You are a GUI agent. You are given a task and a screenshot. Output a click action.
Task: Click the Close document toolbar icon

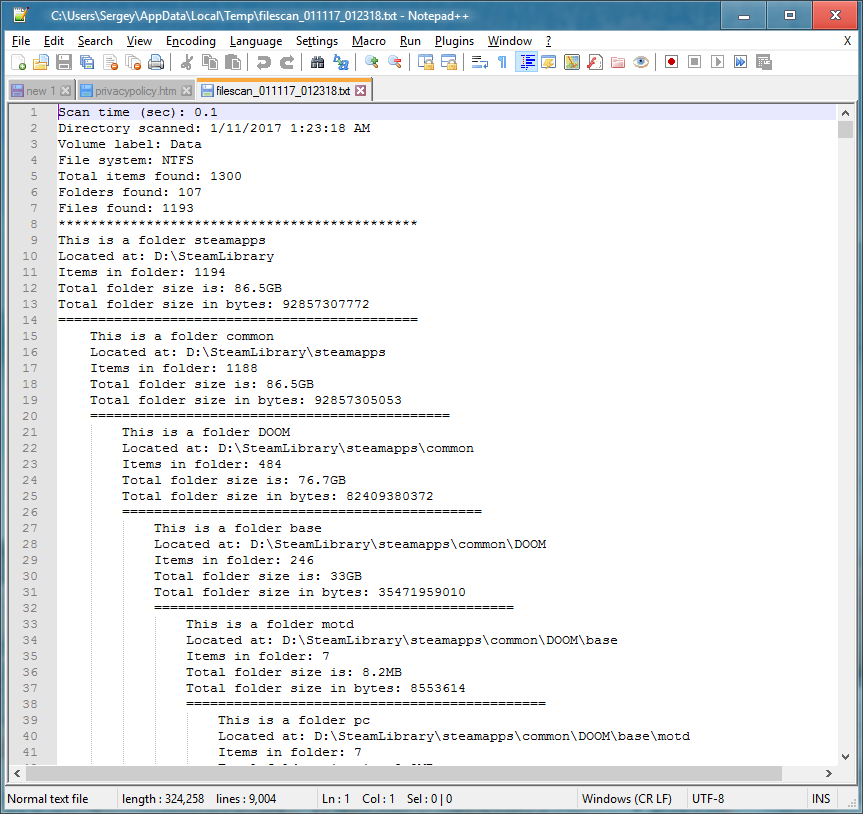[x=110, y=62]
